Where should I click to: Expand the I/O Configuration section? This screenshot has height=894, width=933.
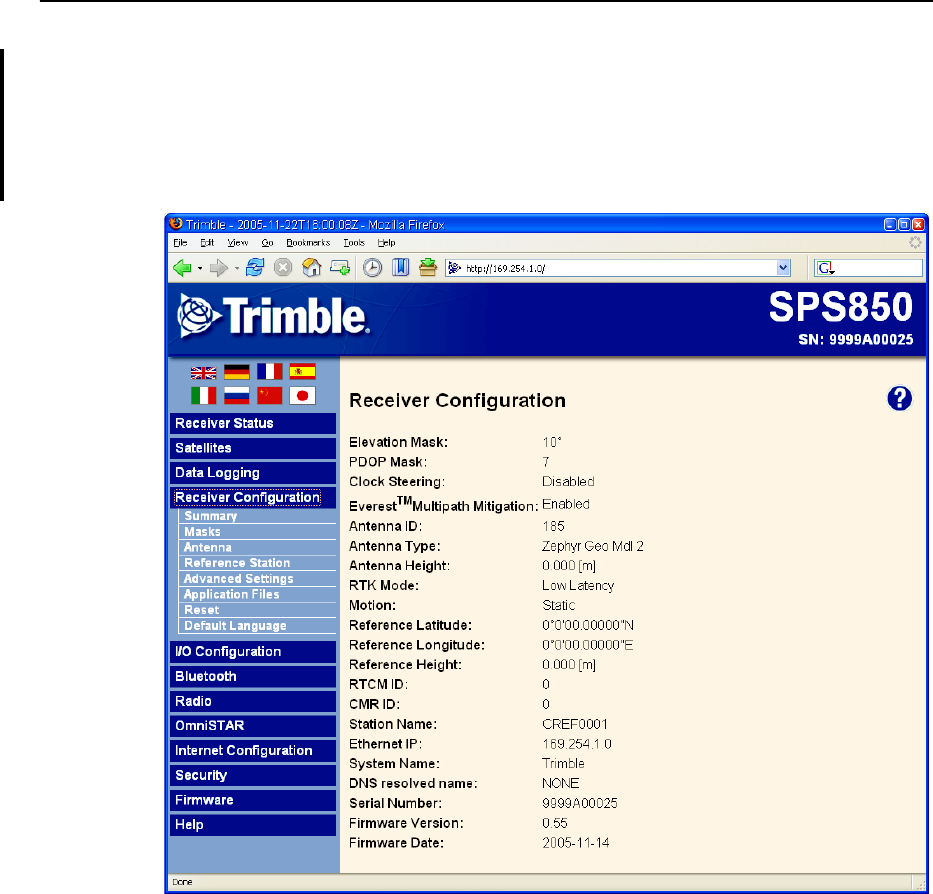253,652
